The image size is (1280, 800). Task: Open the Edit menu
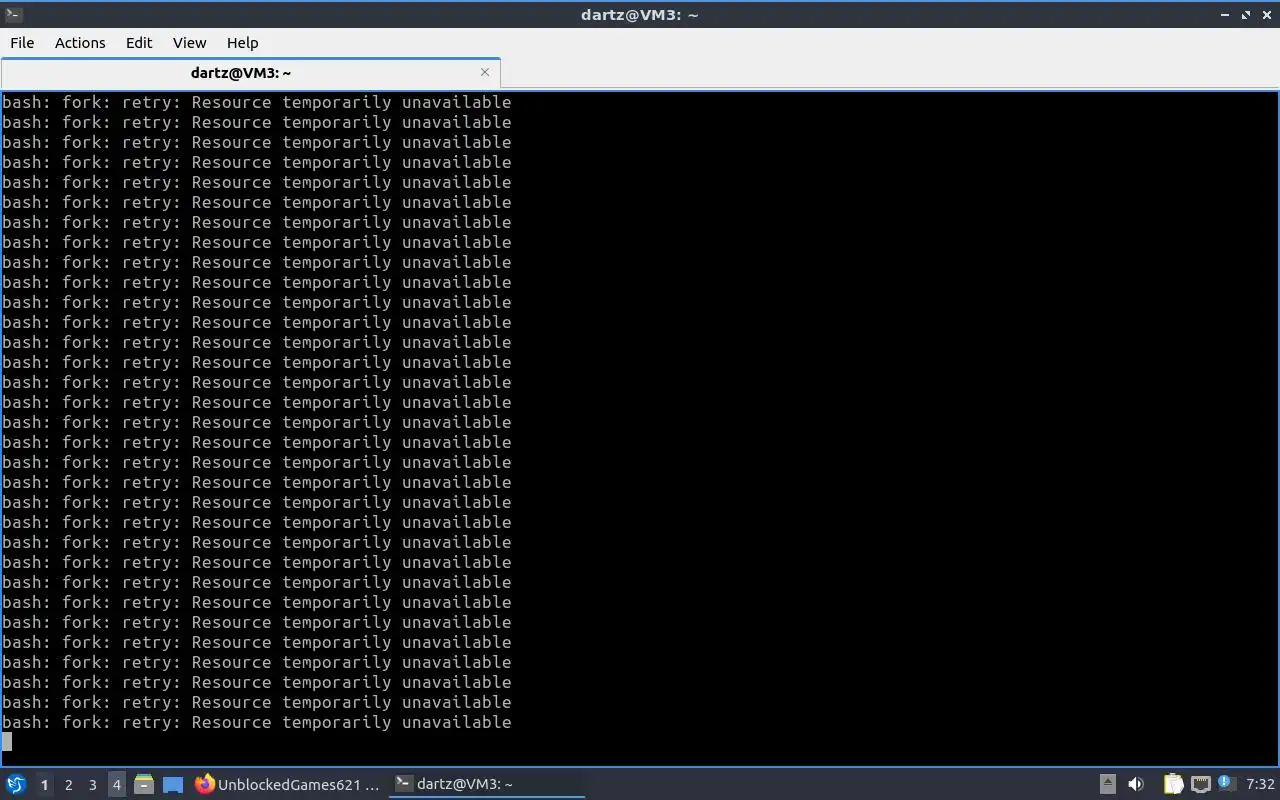coord(139,43)
